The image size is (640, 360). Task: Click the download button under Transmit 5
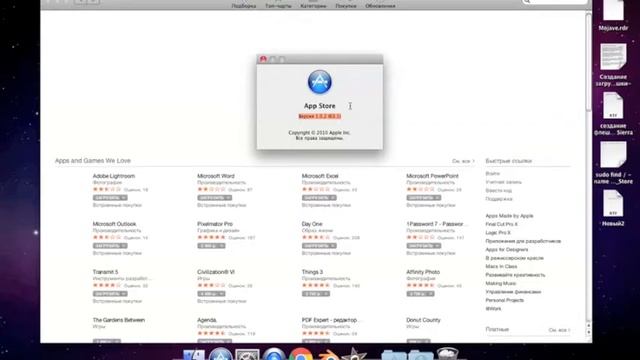coord(110,294)
